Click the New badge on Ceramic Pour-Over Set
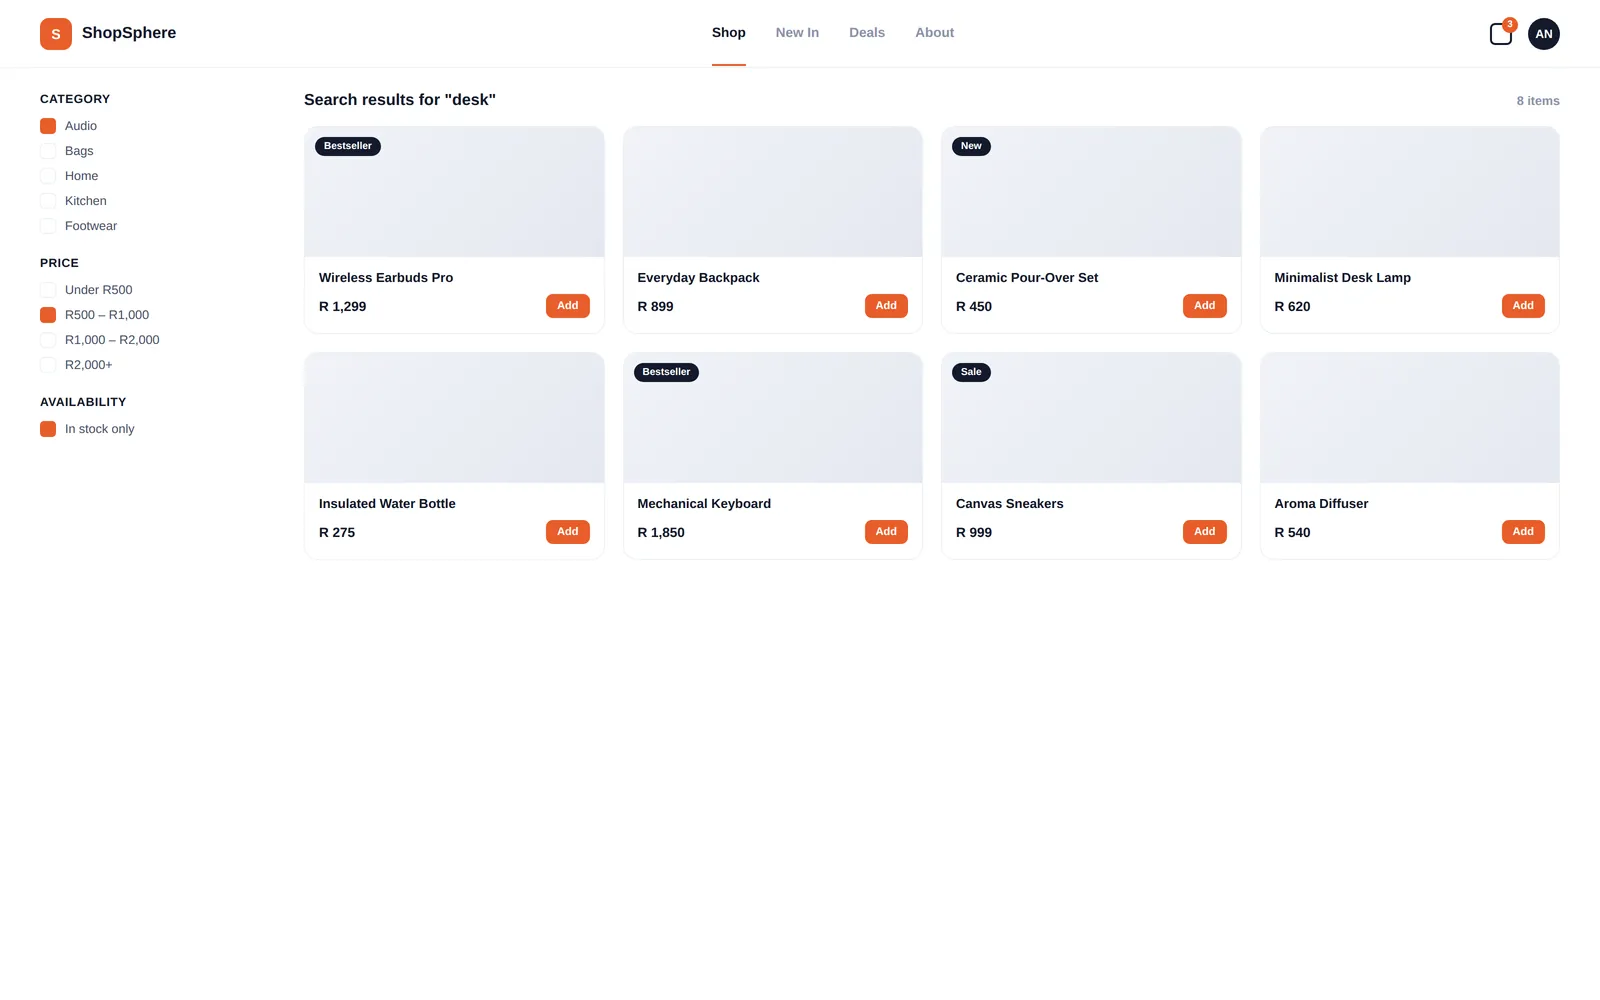 [x=971, y=146]
